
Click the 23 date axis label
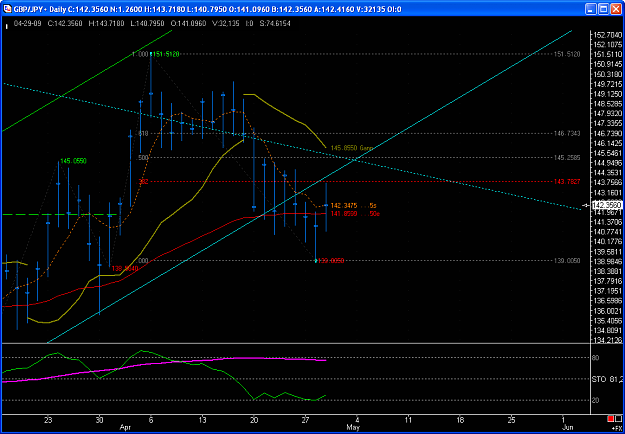pos(48,420)
